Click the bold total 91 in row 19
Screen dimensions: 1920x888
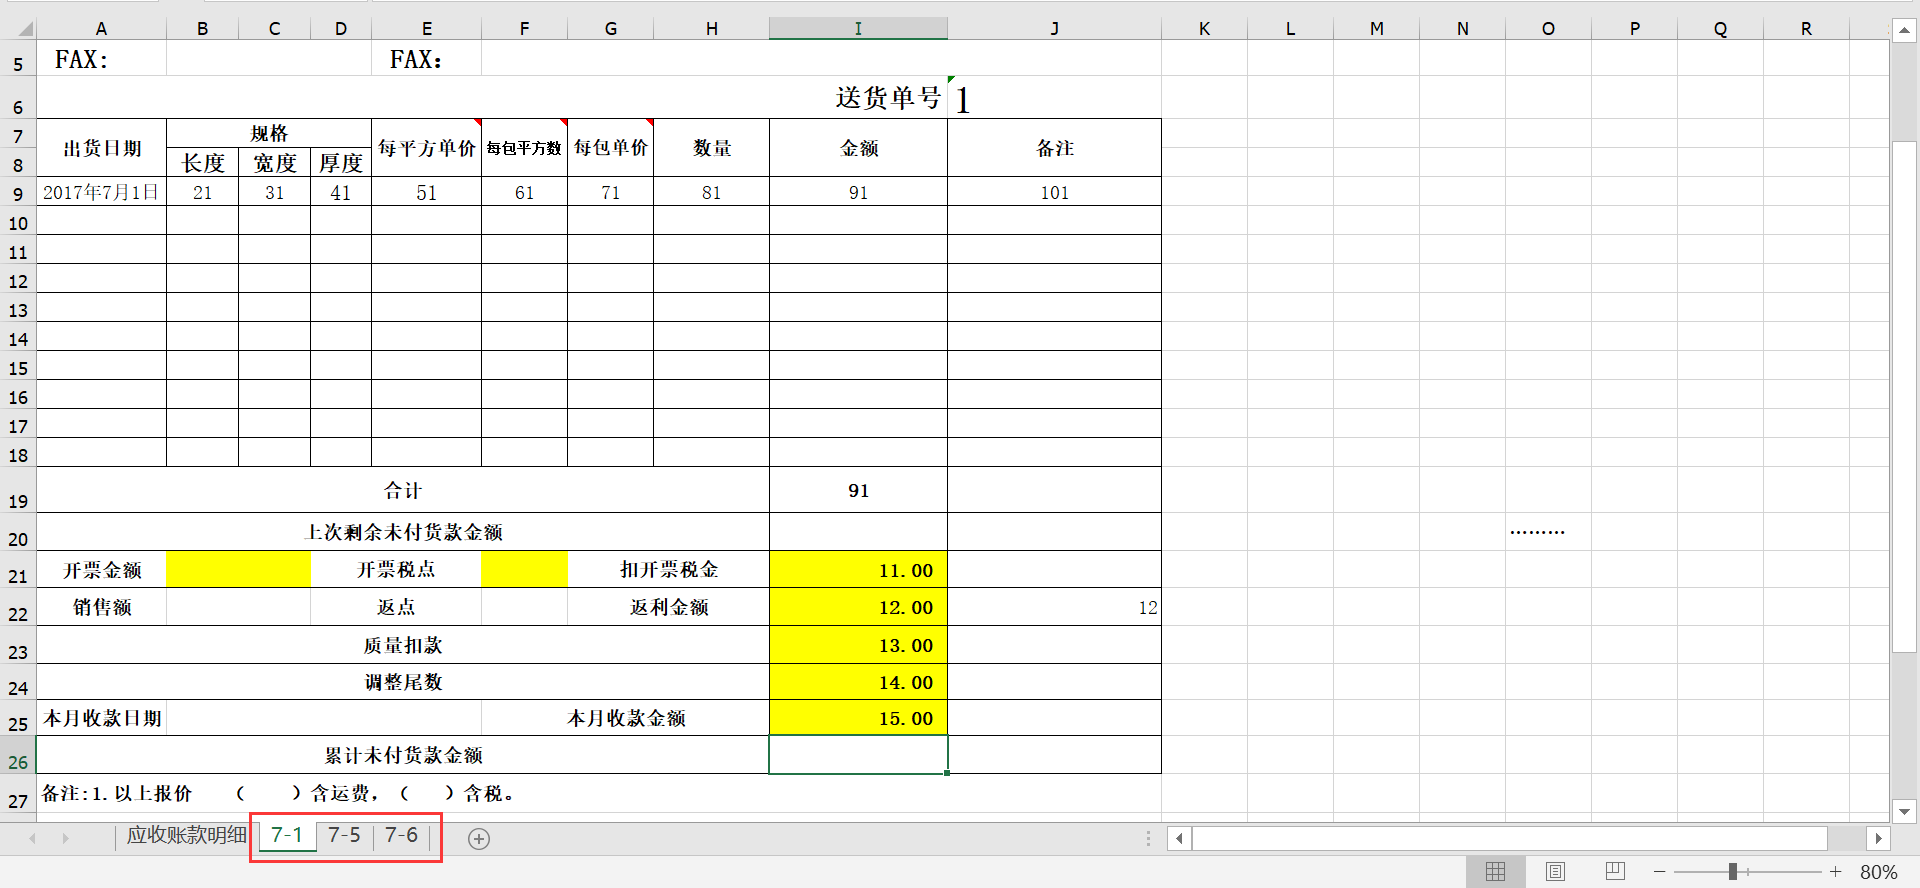tap(858, 490)
